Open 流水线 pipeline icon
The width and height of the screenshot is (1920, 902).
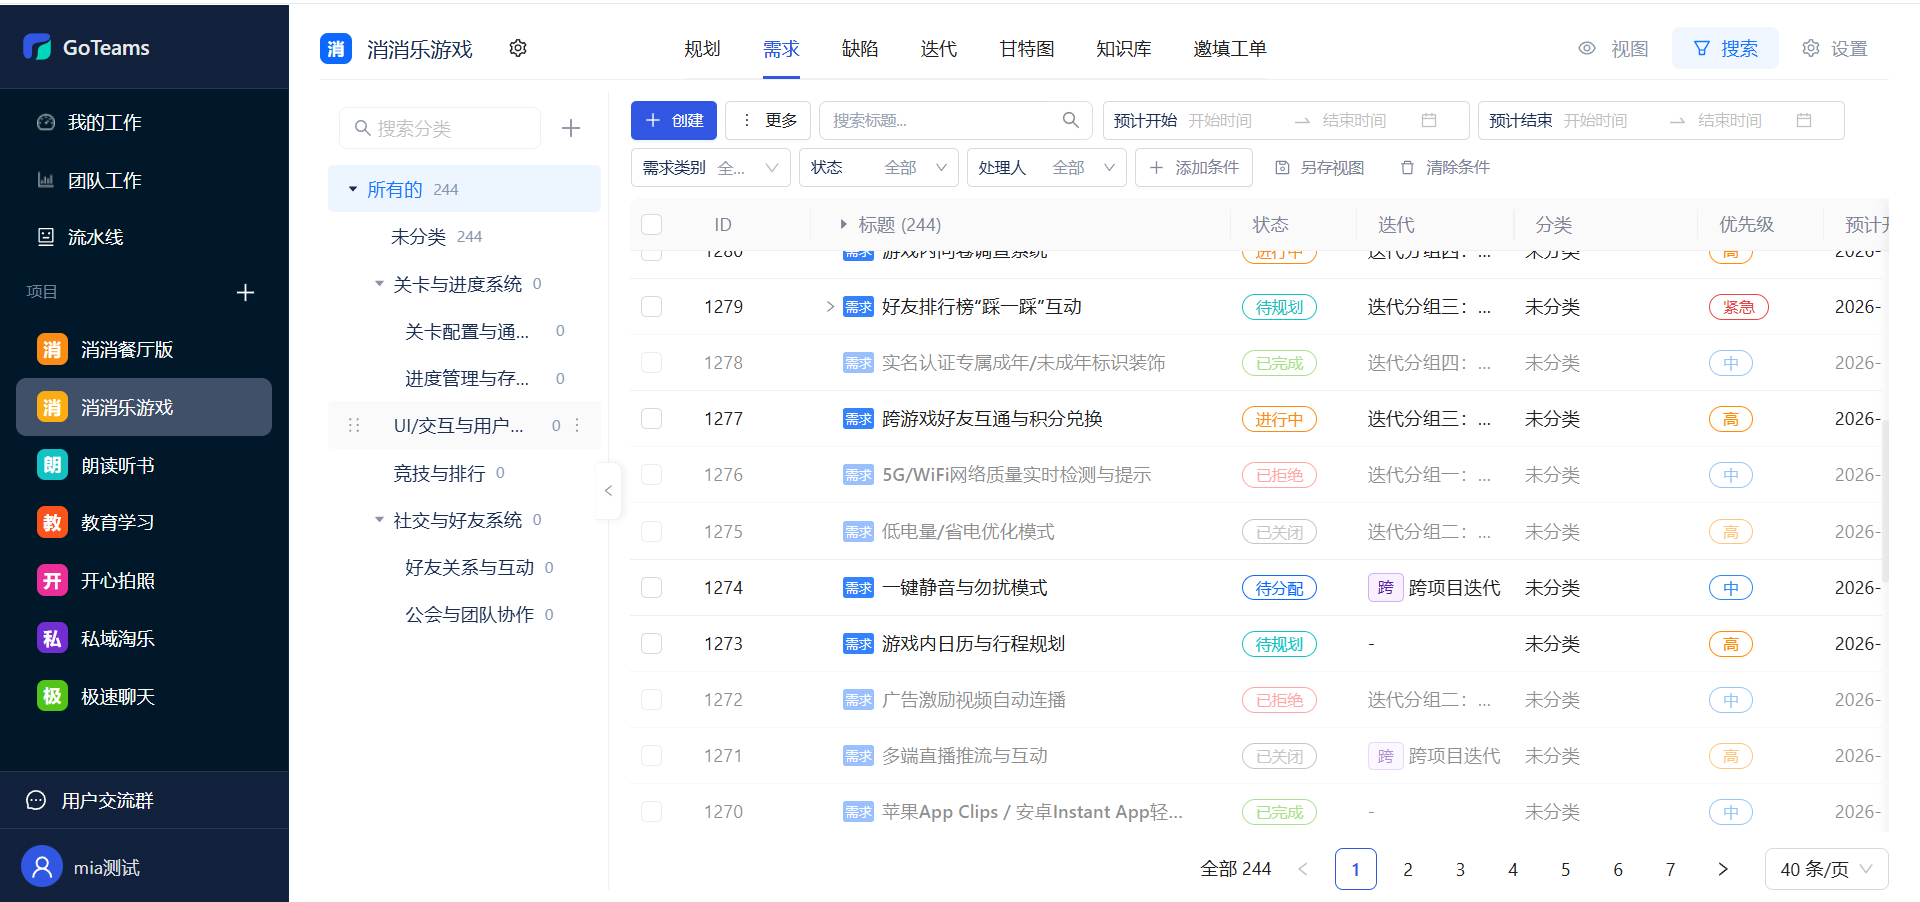(46, 237)
